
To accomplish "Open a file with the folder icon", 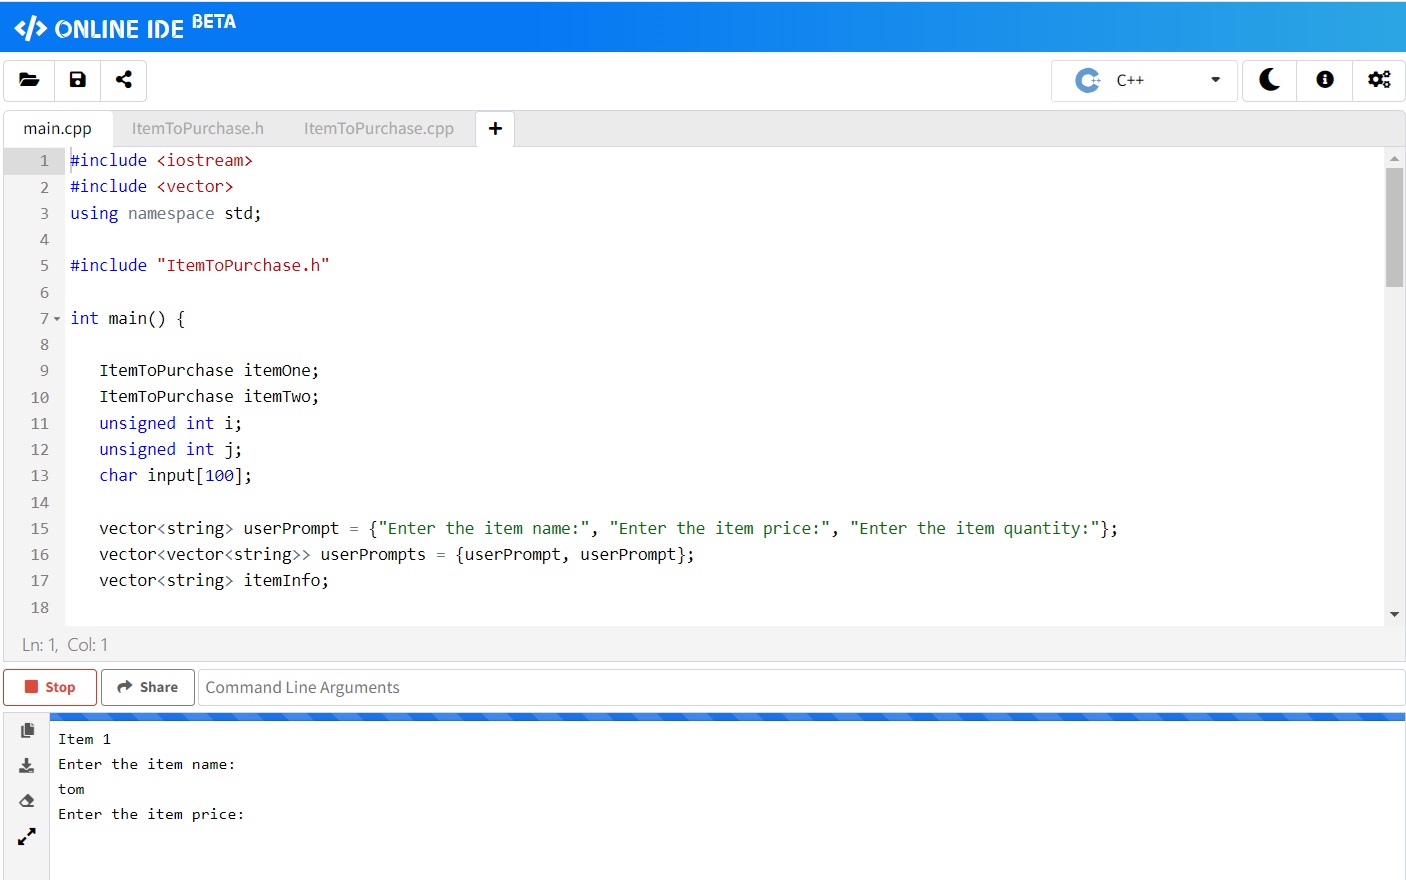I will pyautogui.click(x=29, y=80).
